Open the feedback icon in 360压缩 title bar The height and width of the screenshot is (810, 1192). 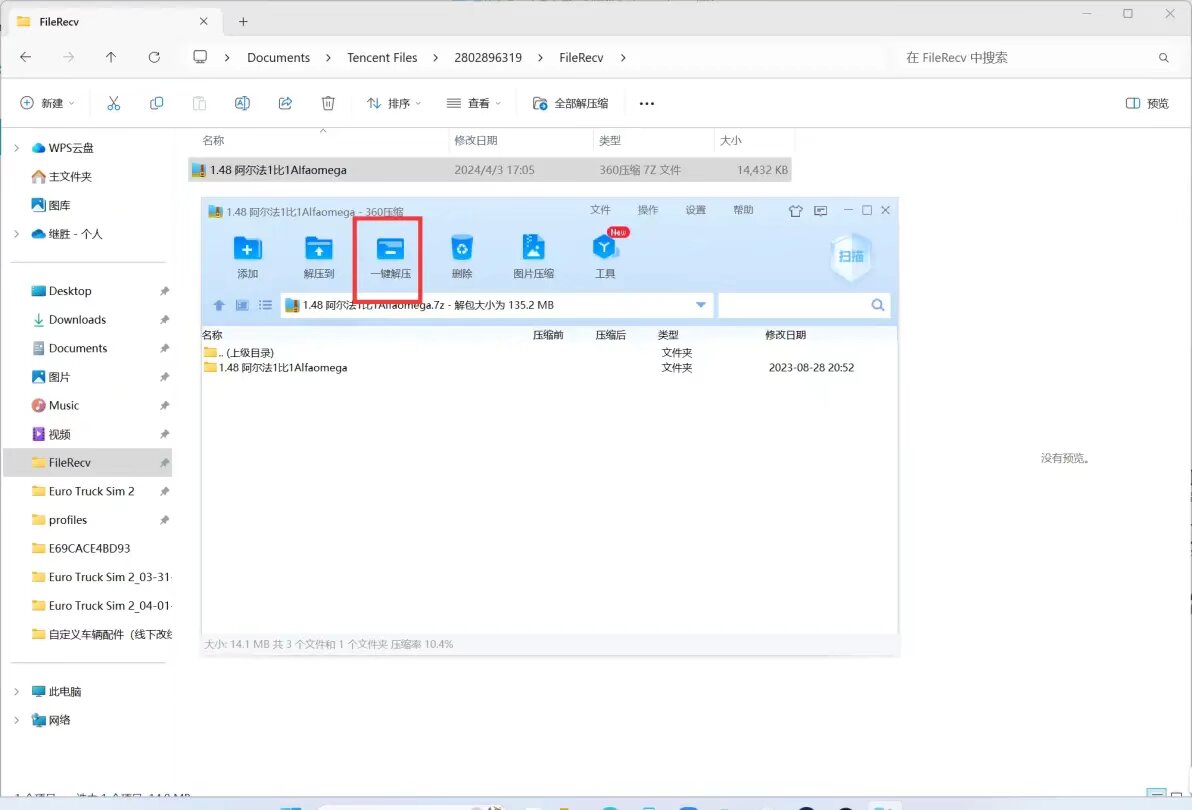pyautogui.click(x=820, y=211)
